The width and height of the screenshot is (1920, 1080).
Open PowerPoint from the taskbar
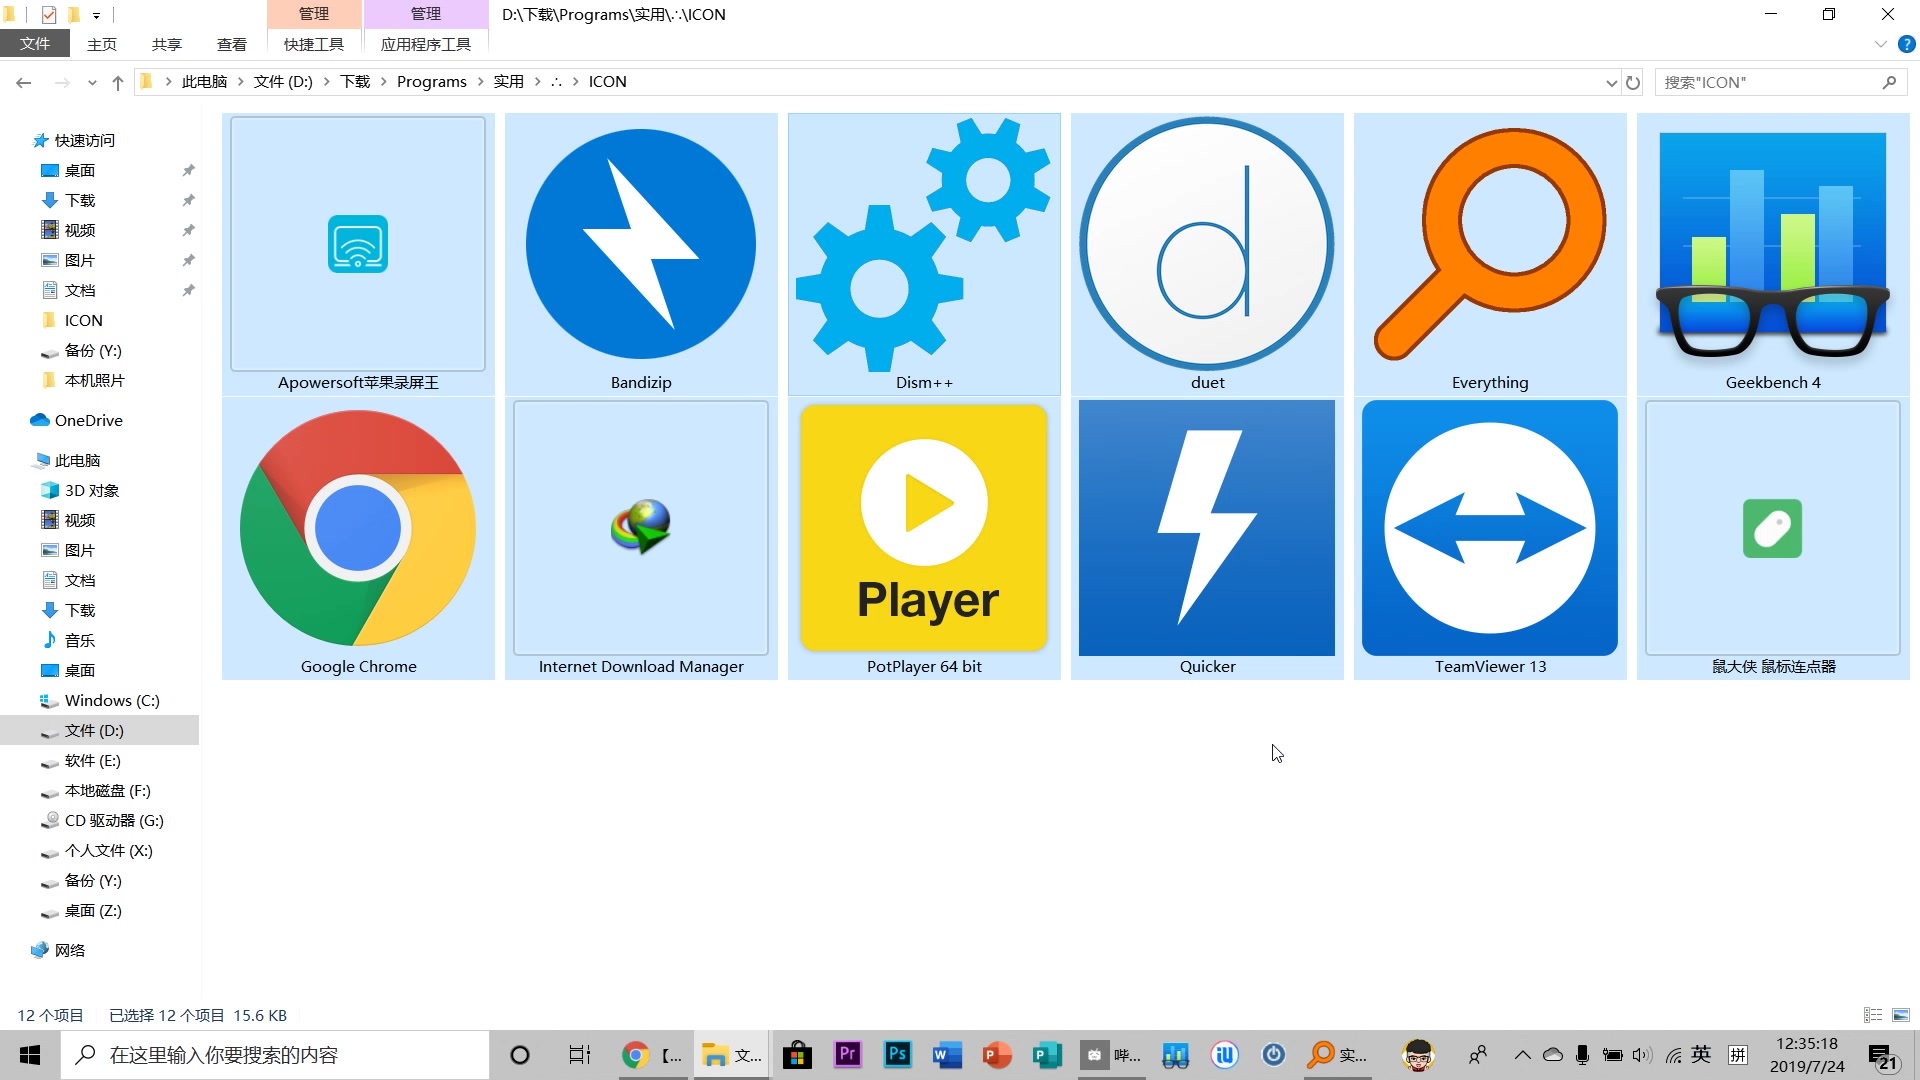[997, 1055]
